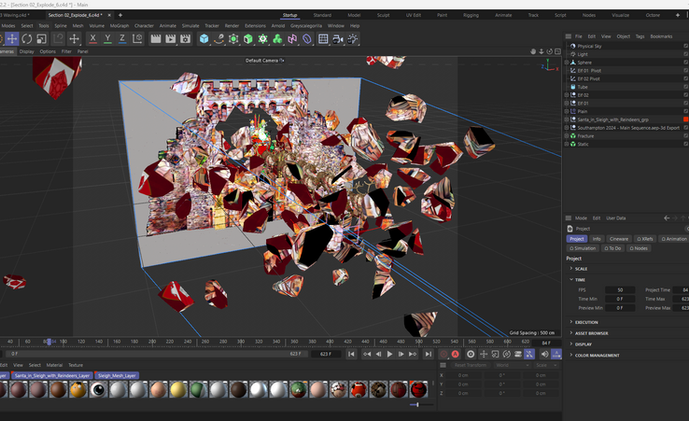Toggle the Y axis lock
The height and width of the screenshot is (421, 689).
108,39
